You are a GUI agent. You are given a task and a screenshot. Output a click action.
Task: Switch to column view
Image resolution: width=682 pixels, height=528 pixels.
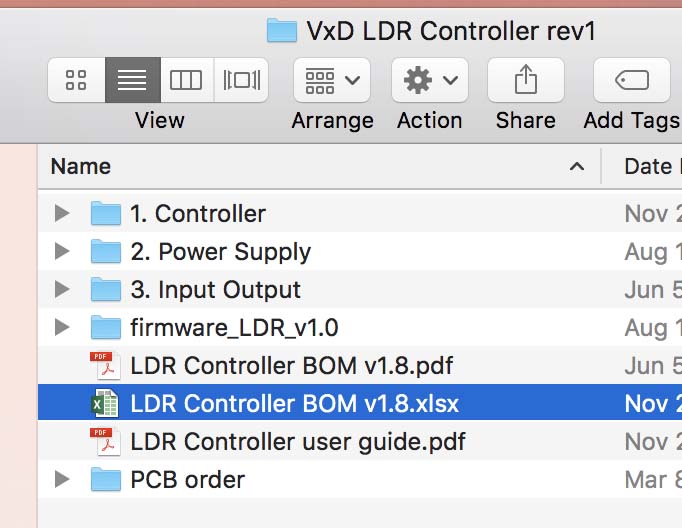point(187,80)
